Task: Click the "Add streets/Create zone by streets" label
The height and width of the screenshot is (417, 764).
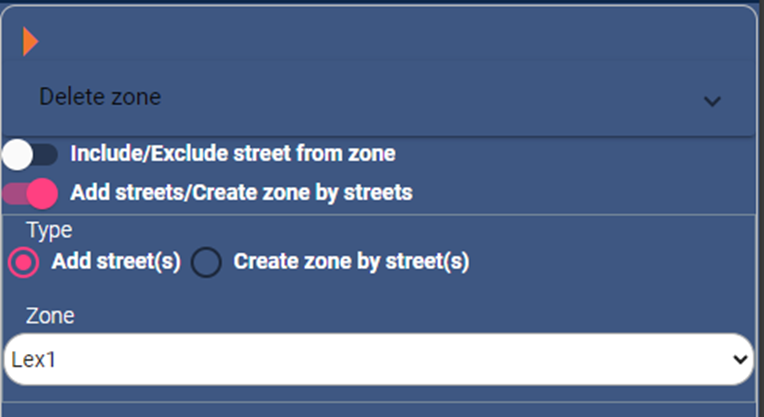Action: coord(241,192)
